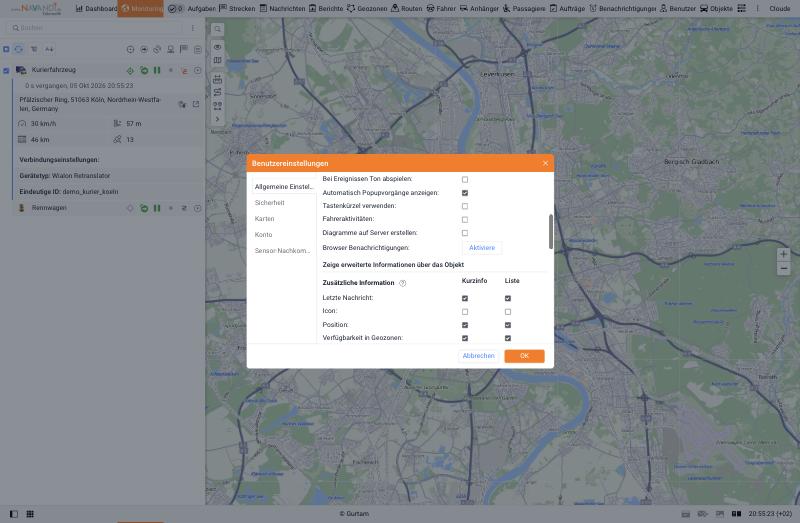Viewport: 800px width, 523px height.
Task: Open the Fahrer menu item
Action: point(441,8)
